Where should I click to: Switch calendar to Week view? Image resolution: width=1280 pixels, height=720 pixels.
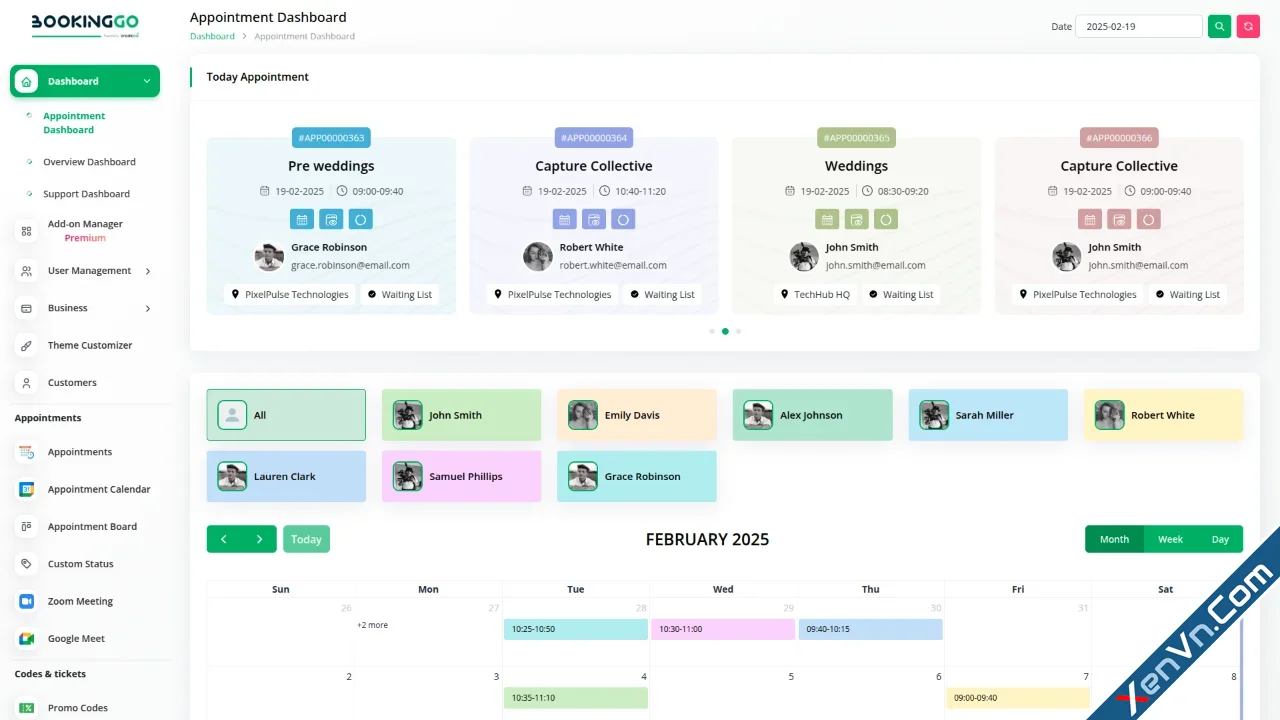click(x=1169, y=539)
